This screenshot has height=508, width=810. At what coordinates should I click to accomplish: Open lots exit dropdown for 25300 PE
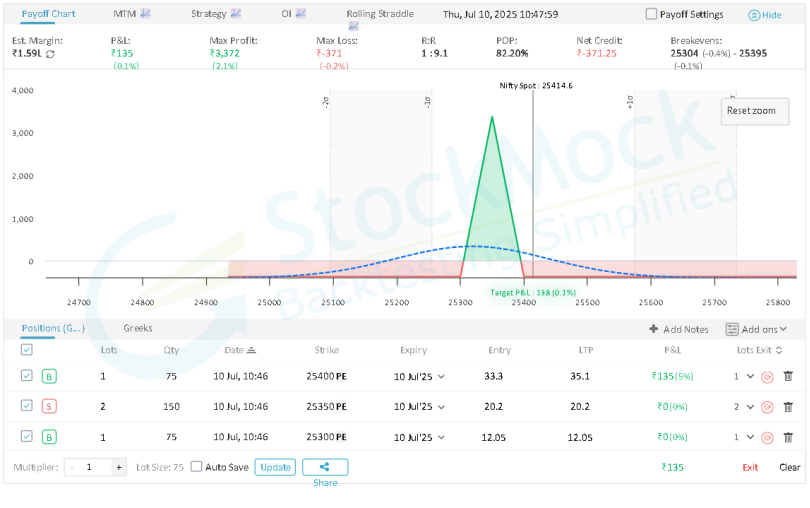tap(750, 438)
